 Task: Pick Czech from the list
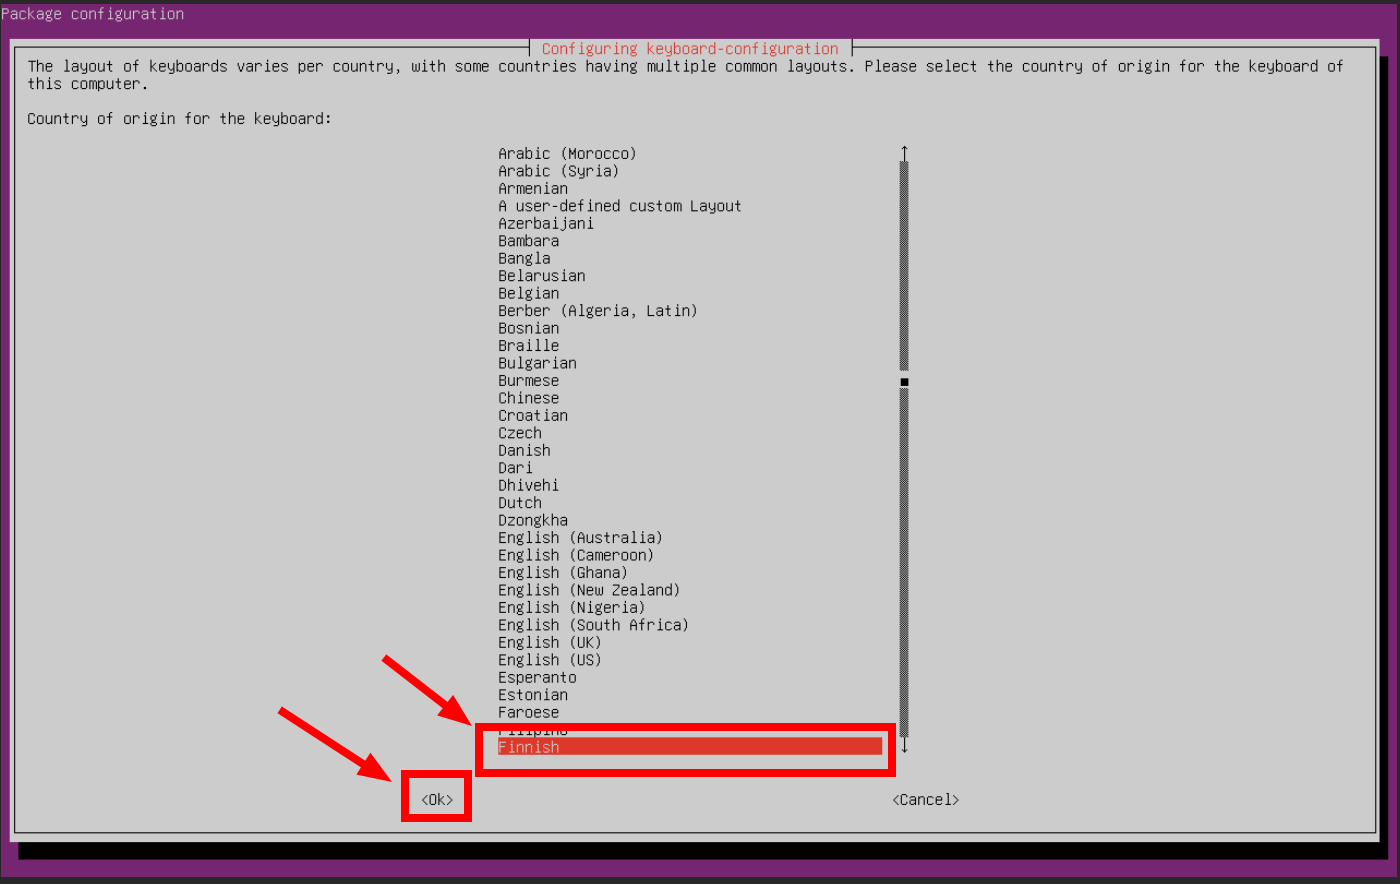click(520, 433)
